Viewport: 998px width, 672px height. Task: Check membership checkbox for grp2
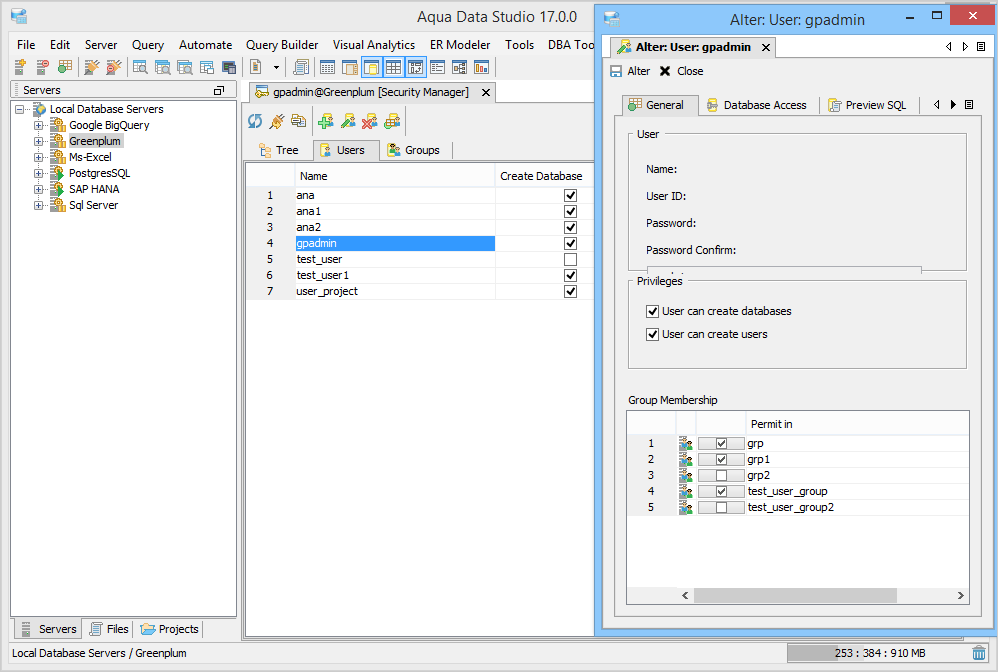(x=721, y=475)
